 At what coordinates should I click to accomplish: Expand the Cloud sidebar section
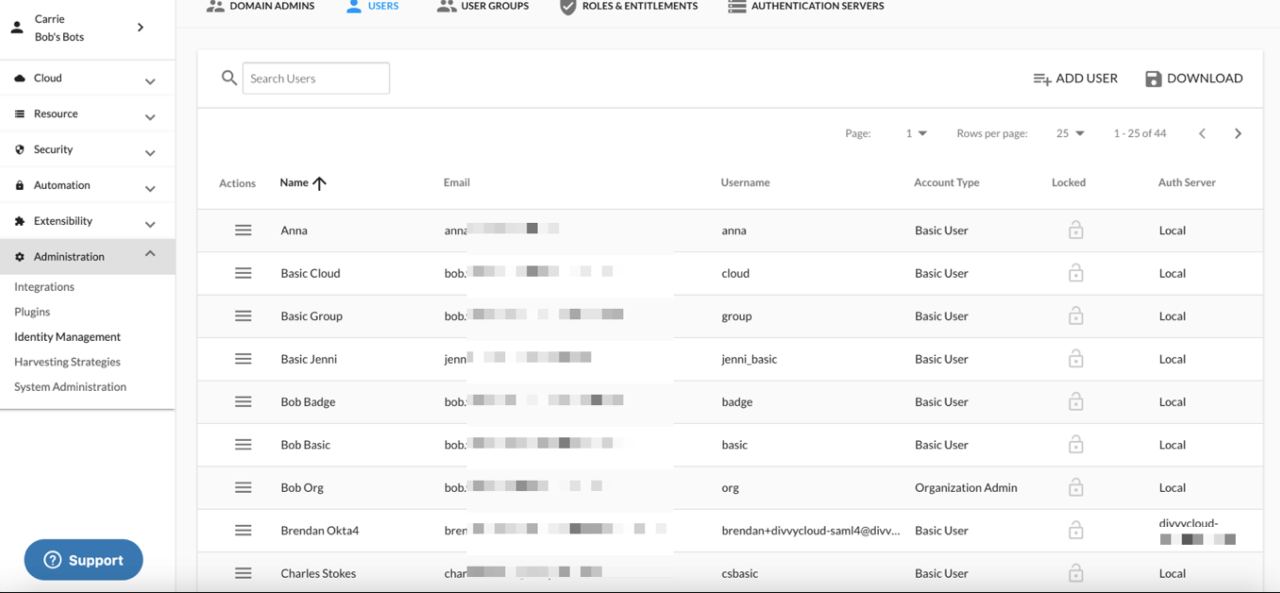pos(150,81)
